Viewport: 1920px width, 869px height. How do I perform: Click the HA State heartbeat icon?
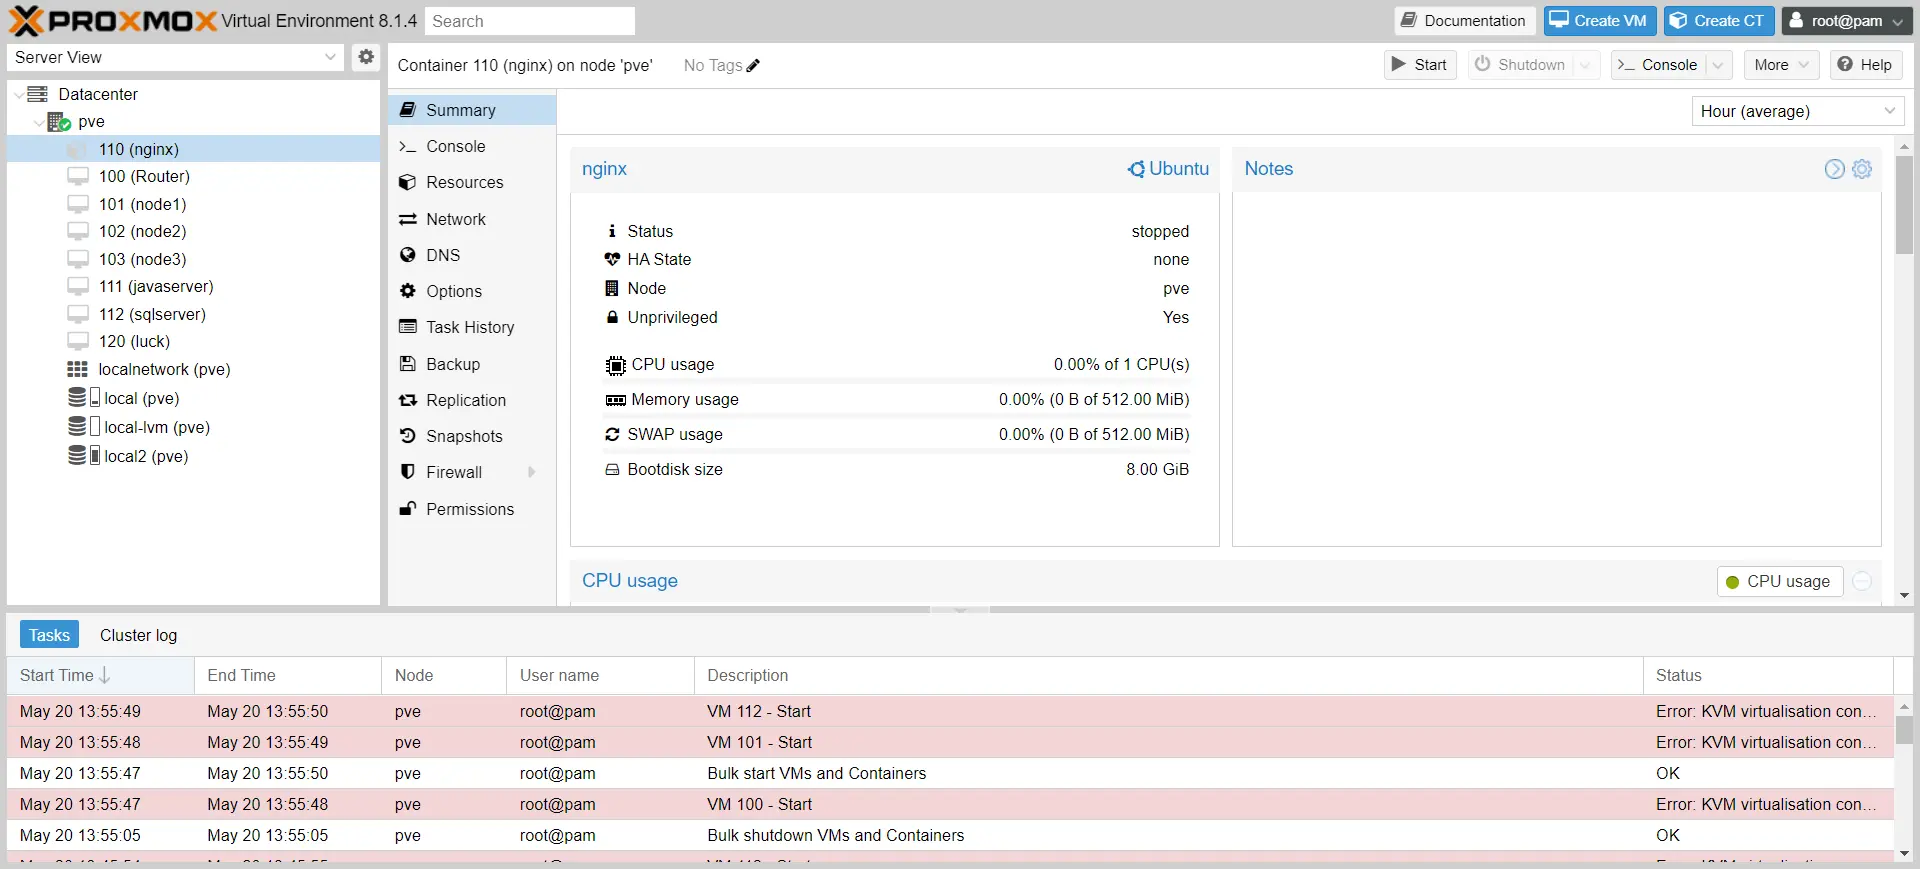pos(612,260)
